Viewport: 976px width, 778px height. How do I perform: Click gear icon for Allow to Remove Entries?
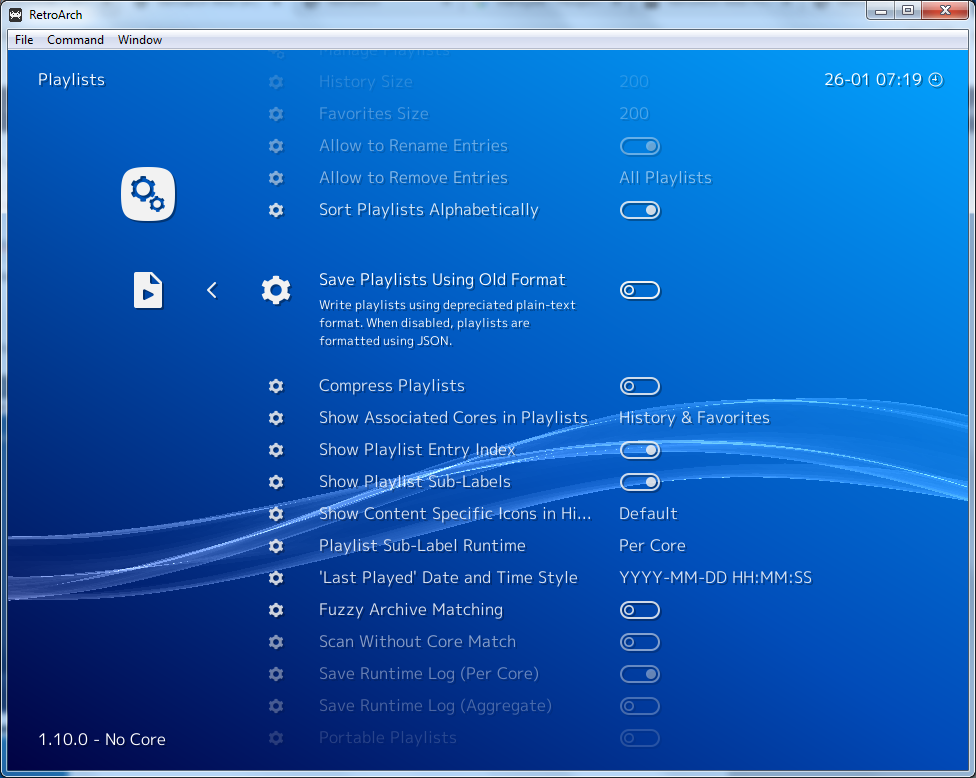pyautogui.click(x=276, y=178)
